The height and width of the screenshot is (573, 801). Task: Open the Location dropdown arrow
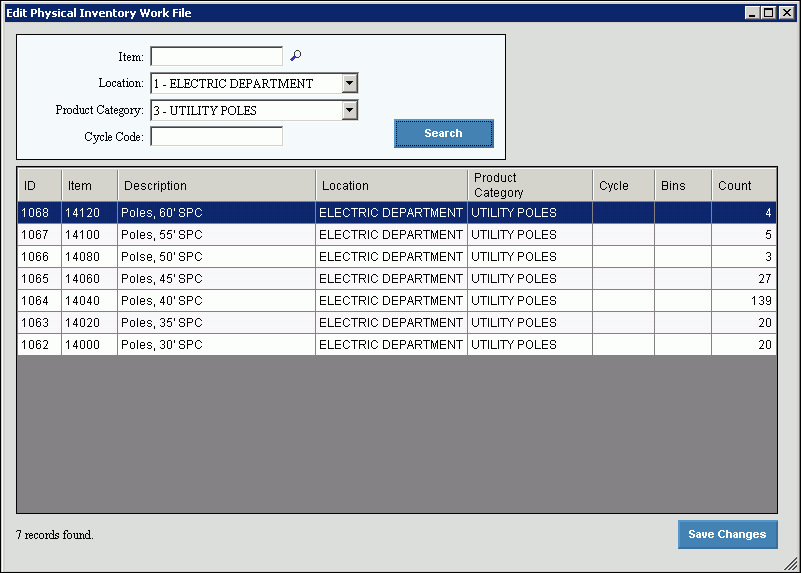pos(349,84)
